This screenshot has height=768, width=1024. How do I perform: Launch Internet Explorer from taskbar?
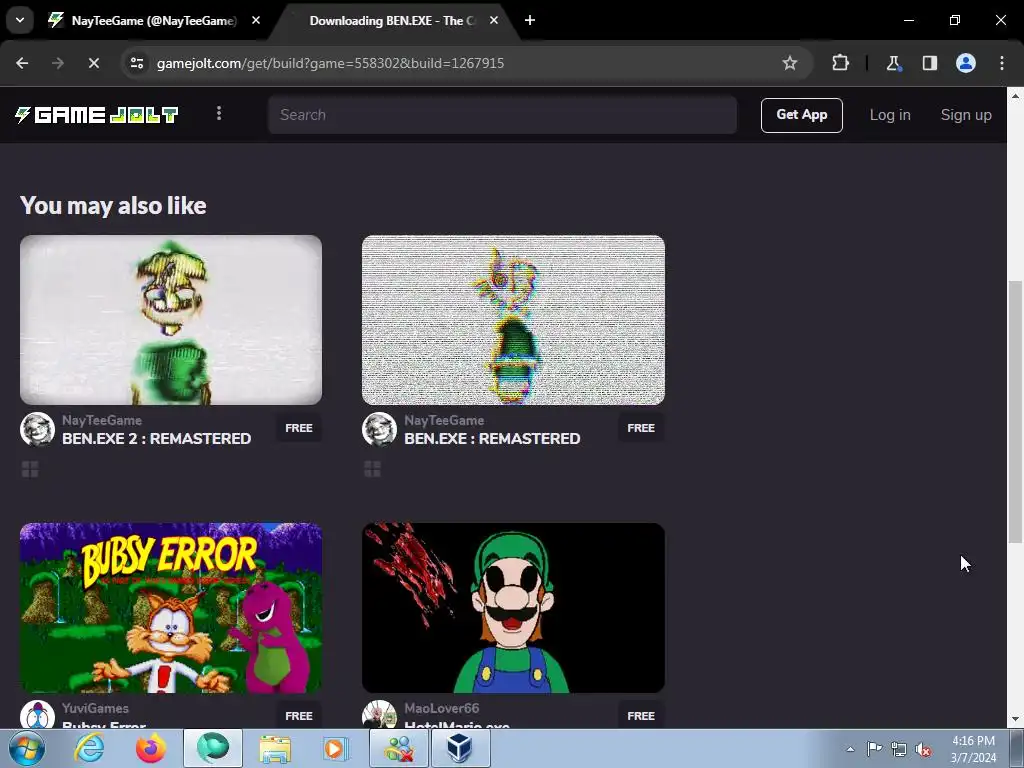(x=89, y=748)
